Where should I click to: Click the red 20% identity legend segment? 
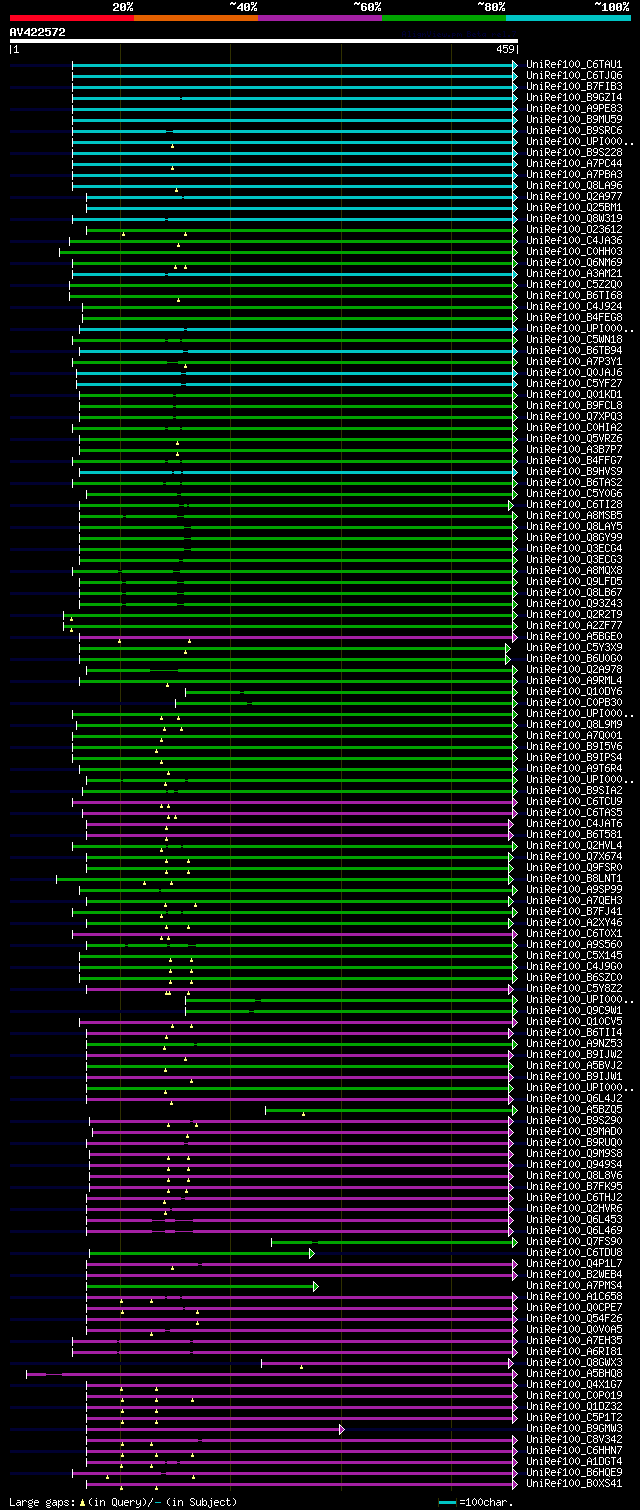click(x=72, y=18)
